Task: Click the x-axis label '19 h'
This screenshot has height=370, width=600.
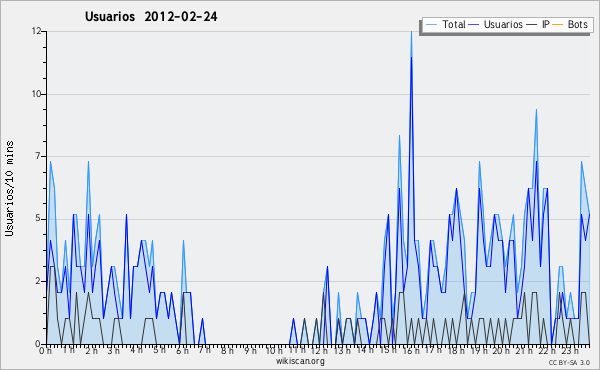Action: click(478, 350)
